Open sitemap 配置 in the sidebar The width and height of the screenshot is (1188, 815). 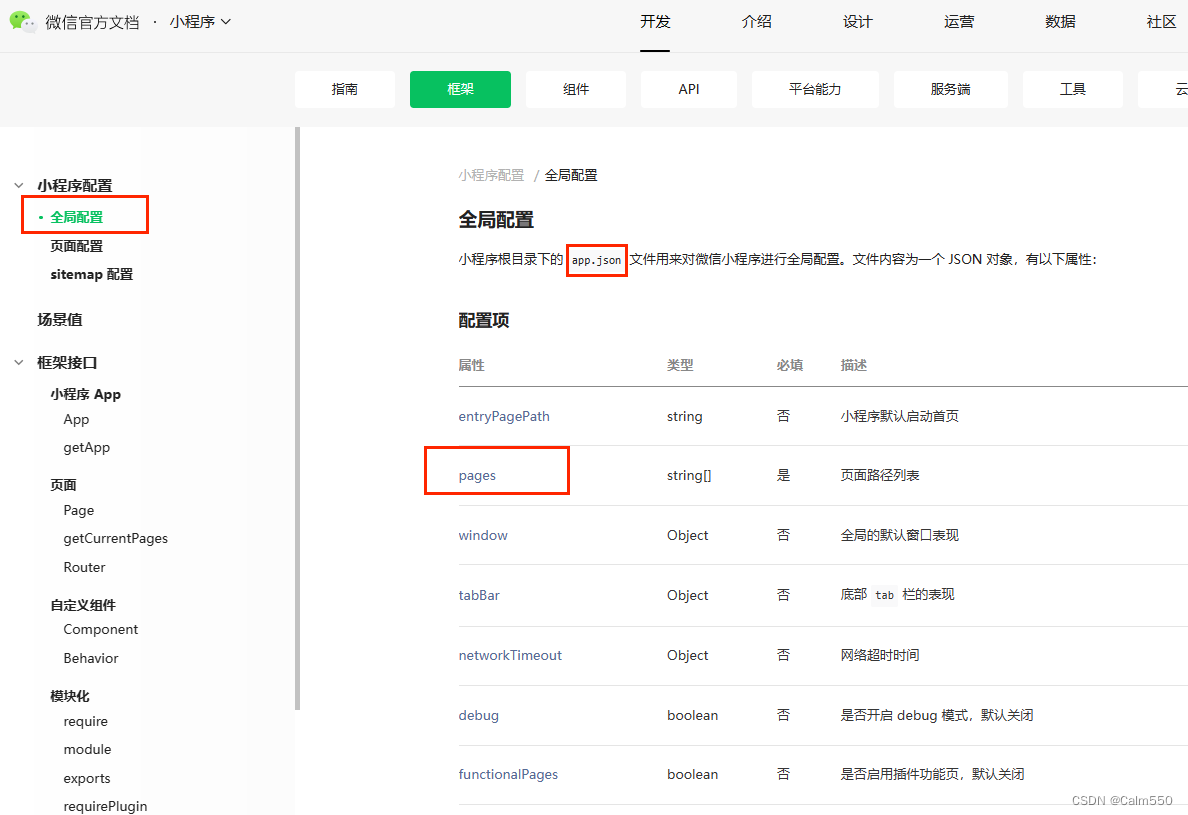(x=92, y=274)
